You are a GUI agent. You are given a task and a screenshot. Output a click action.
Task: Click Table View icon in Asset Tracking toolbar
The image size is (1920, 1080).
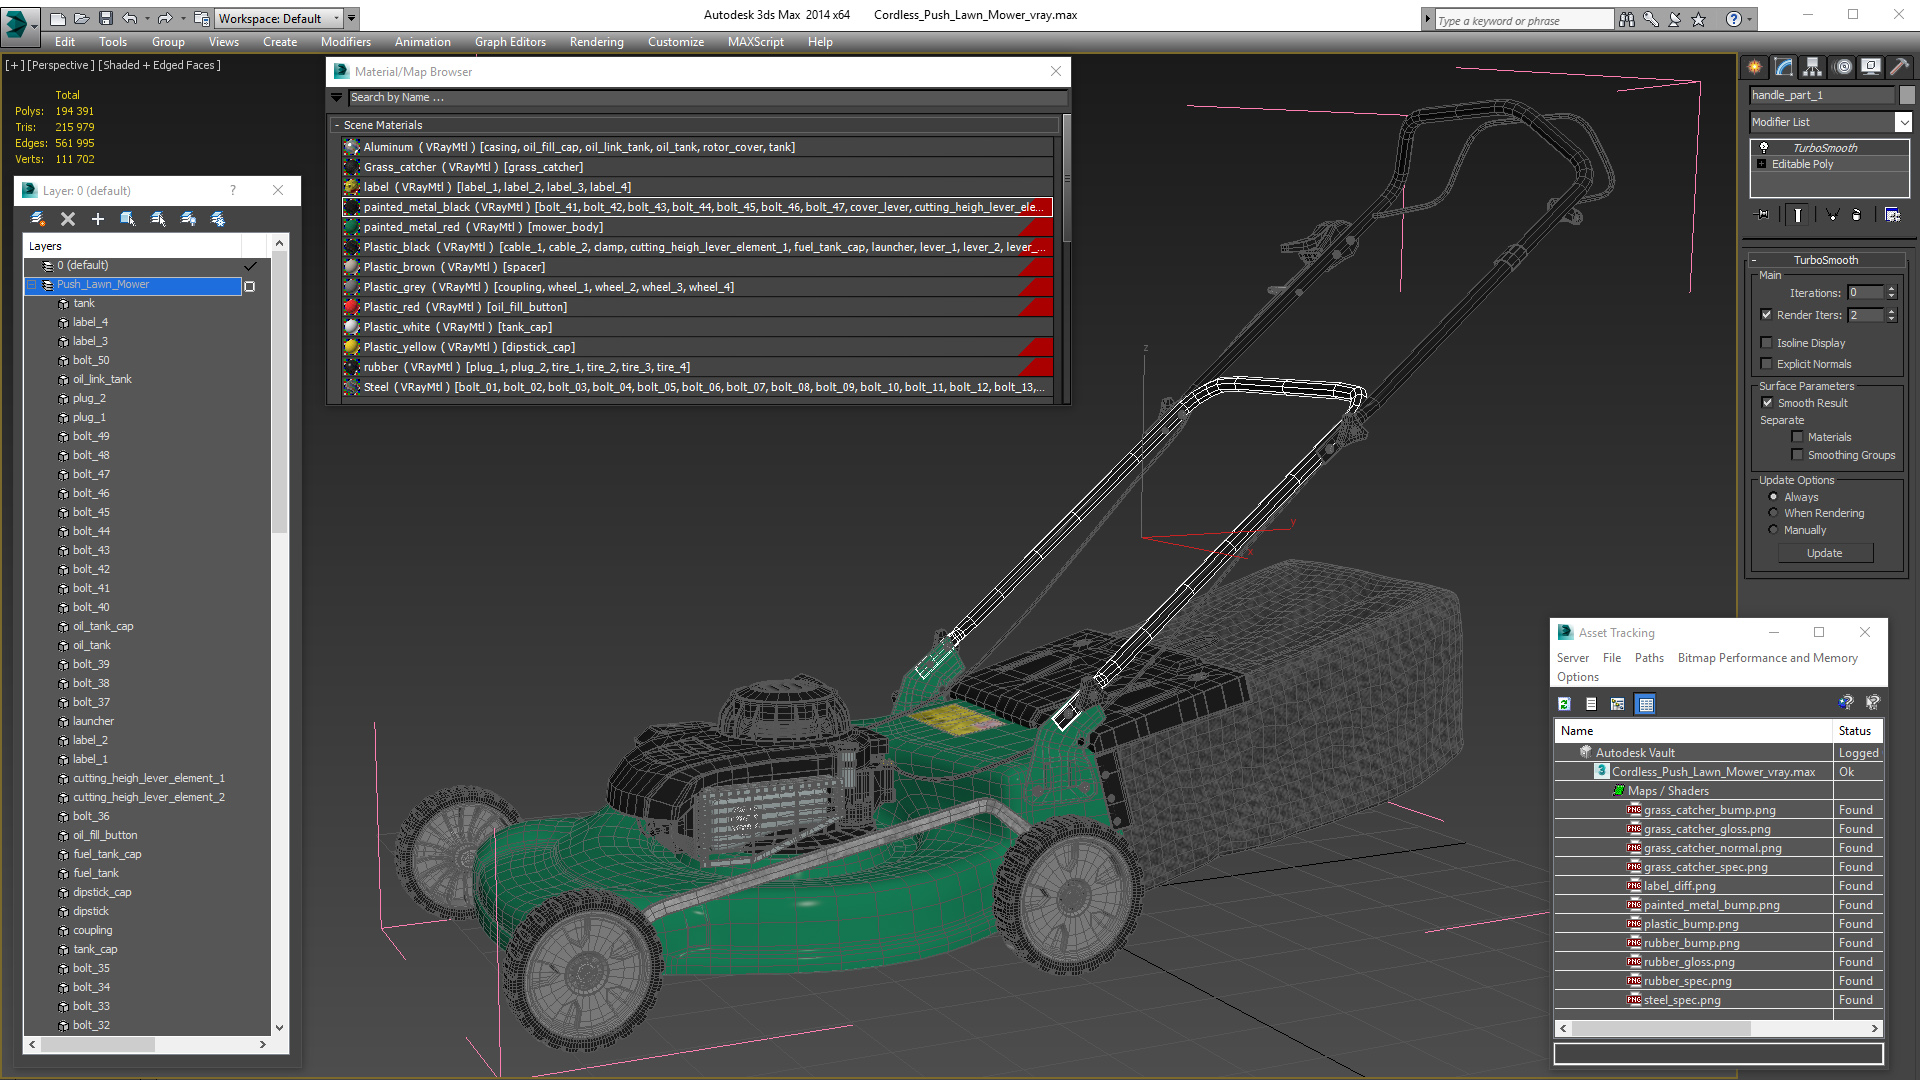coord(1646,704)
